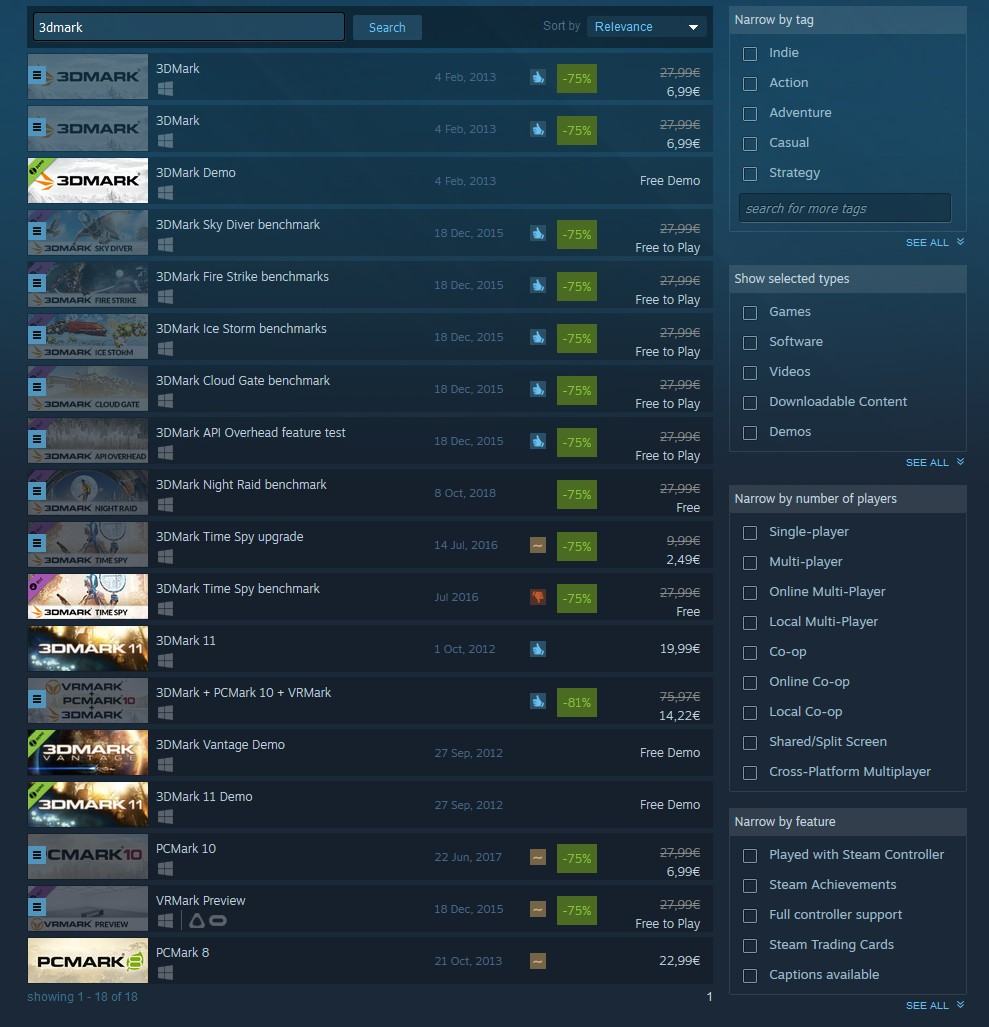Click the Windows icon under PCMark 8
Screen dimensions: 989x1027
point(166,973)
